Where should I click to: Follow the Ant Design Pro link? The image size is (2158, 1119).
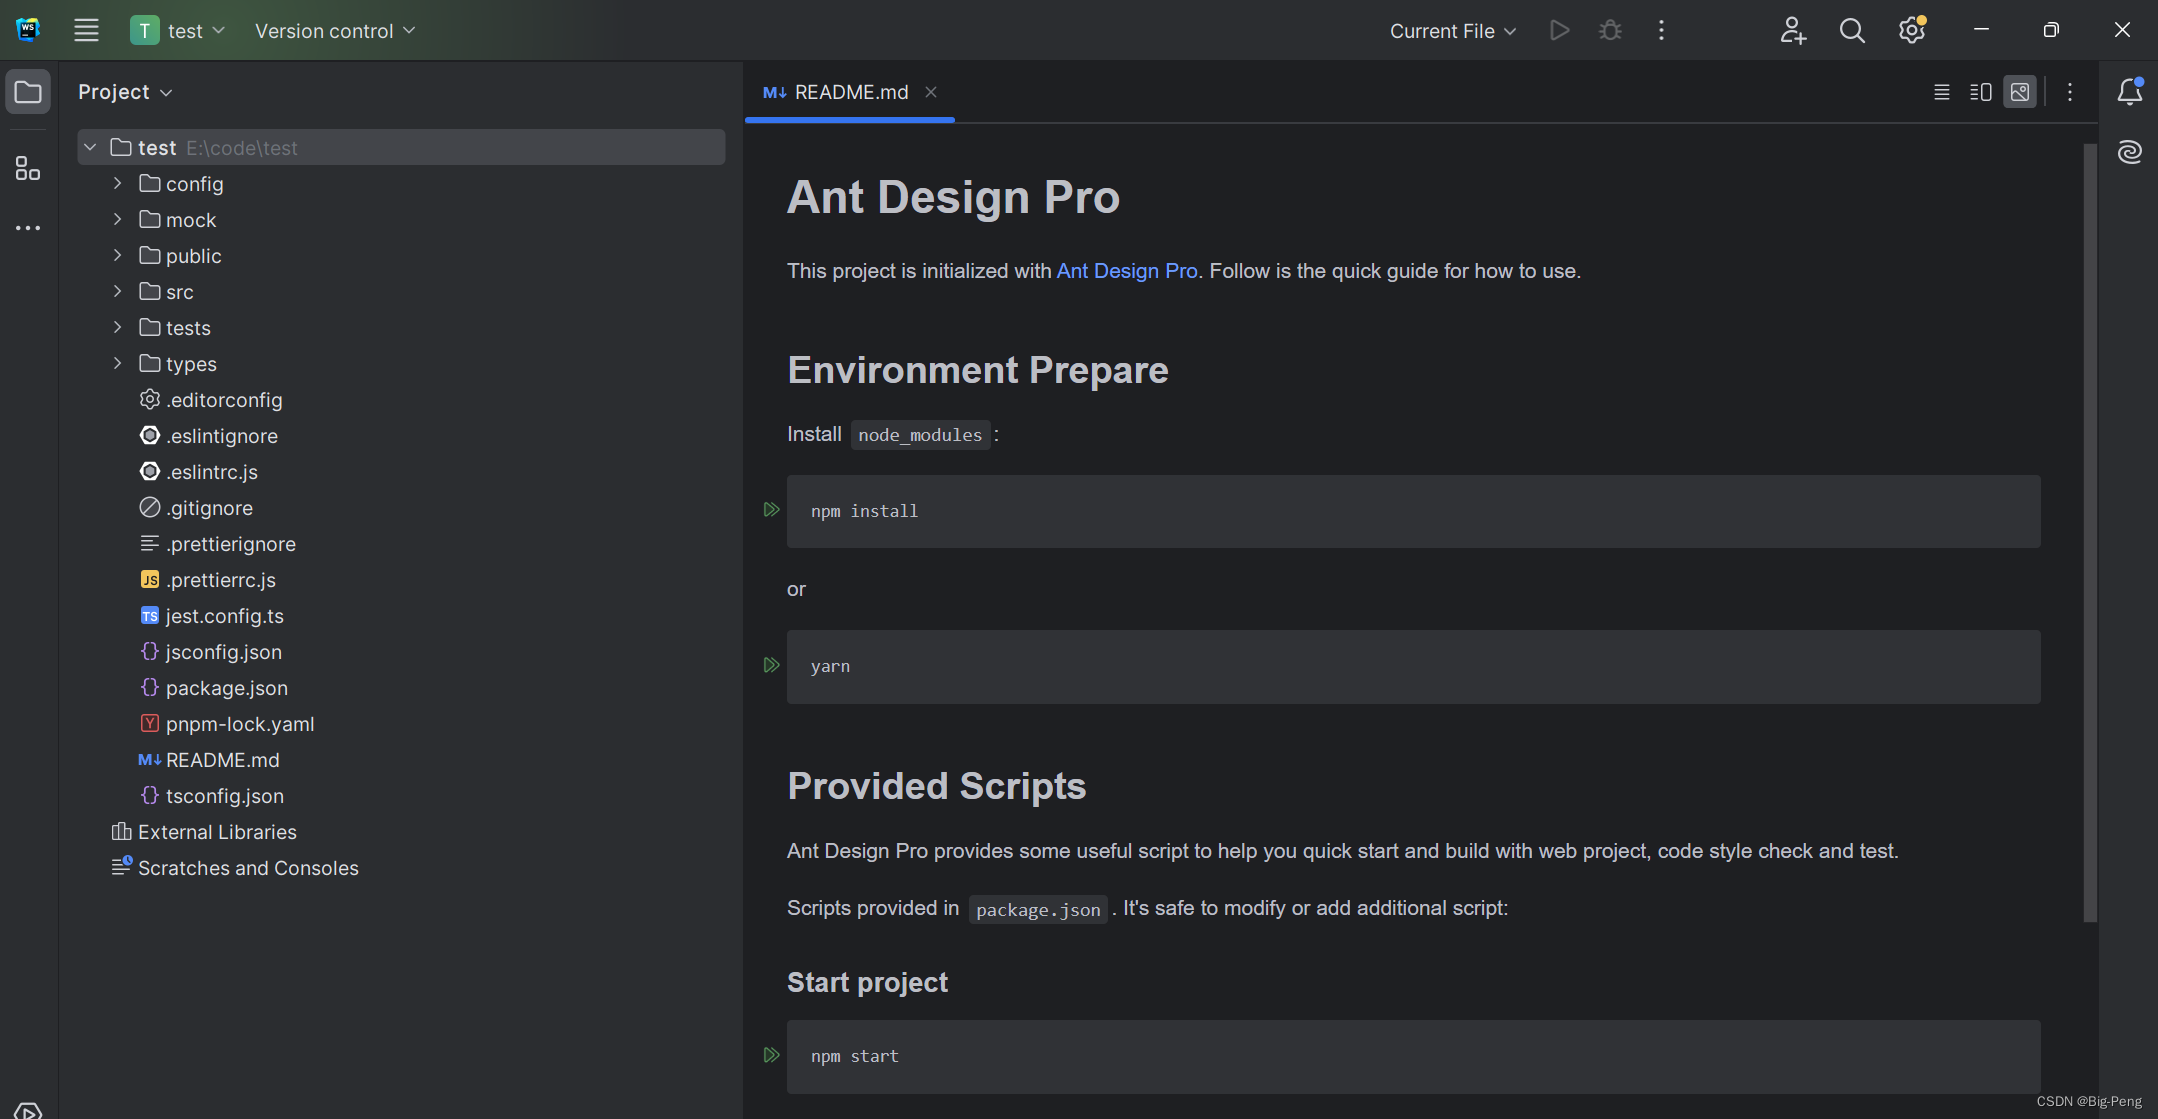pos(1127,271)
